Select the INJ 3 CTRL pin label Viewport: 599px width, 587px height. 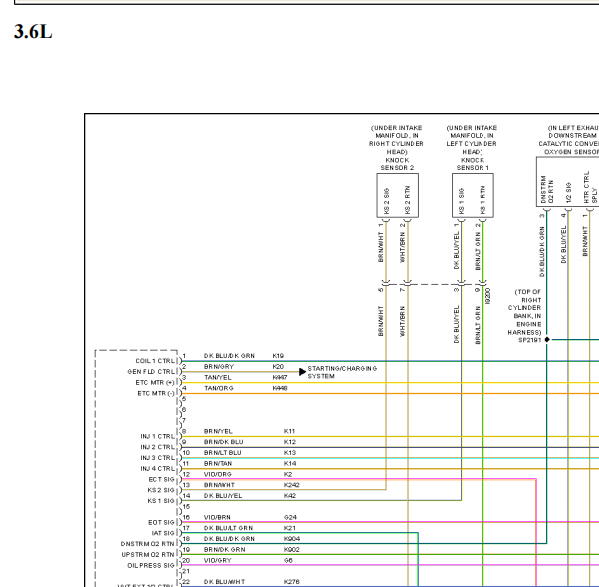[x=157, y=458]
